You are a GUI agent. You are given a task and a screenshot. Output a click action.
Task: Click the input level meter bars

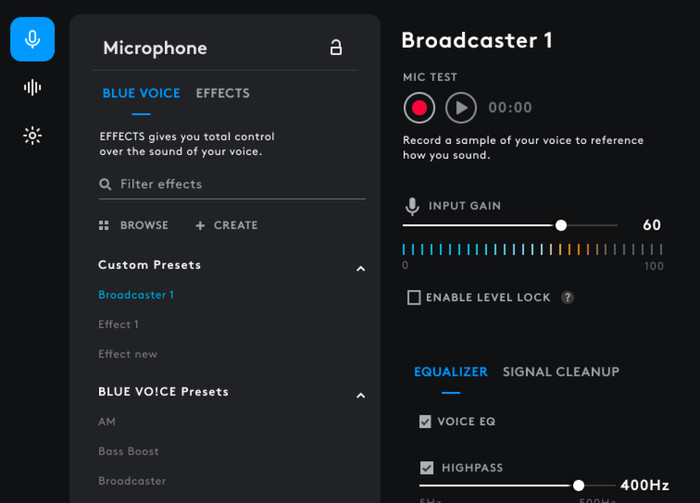[532, 249]
